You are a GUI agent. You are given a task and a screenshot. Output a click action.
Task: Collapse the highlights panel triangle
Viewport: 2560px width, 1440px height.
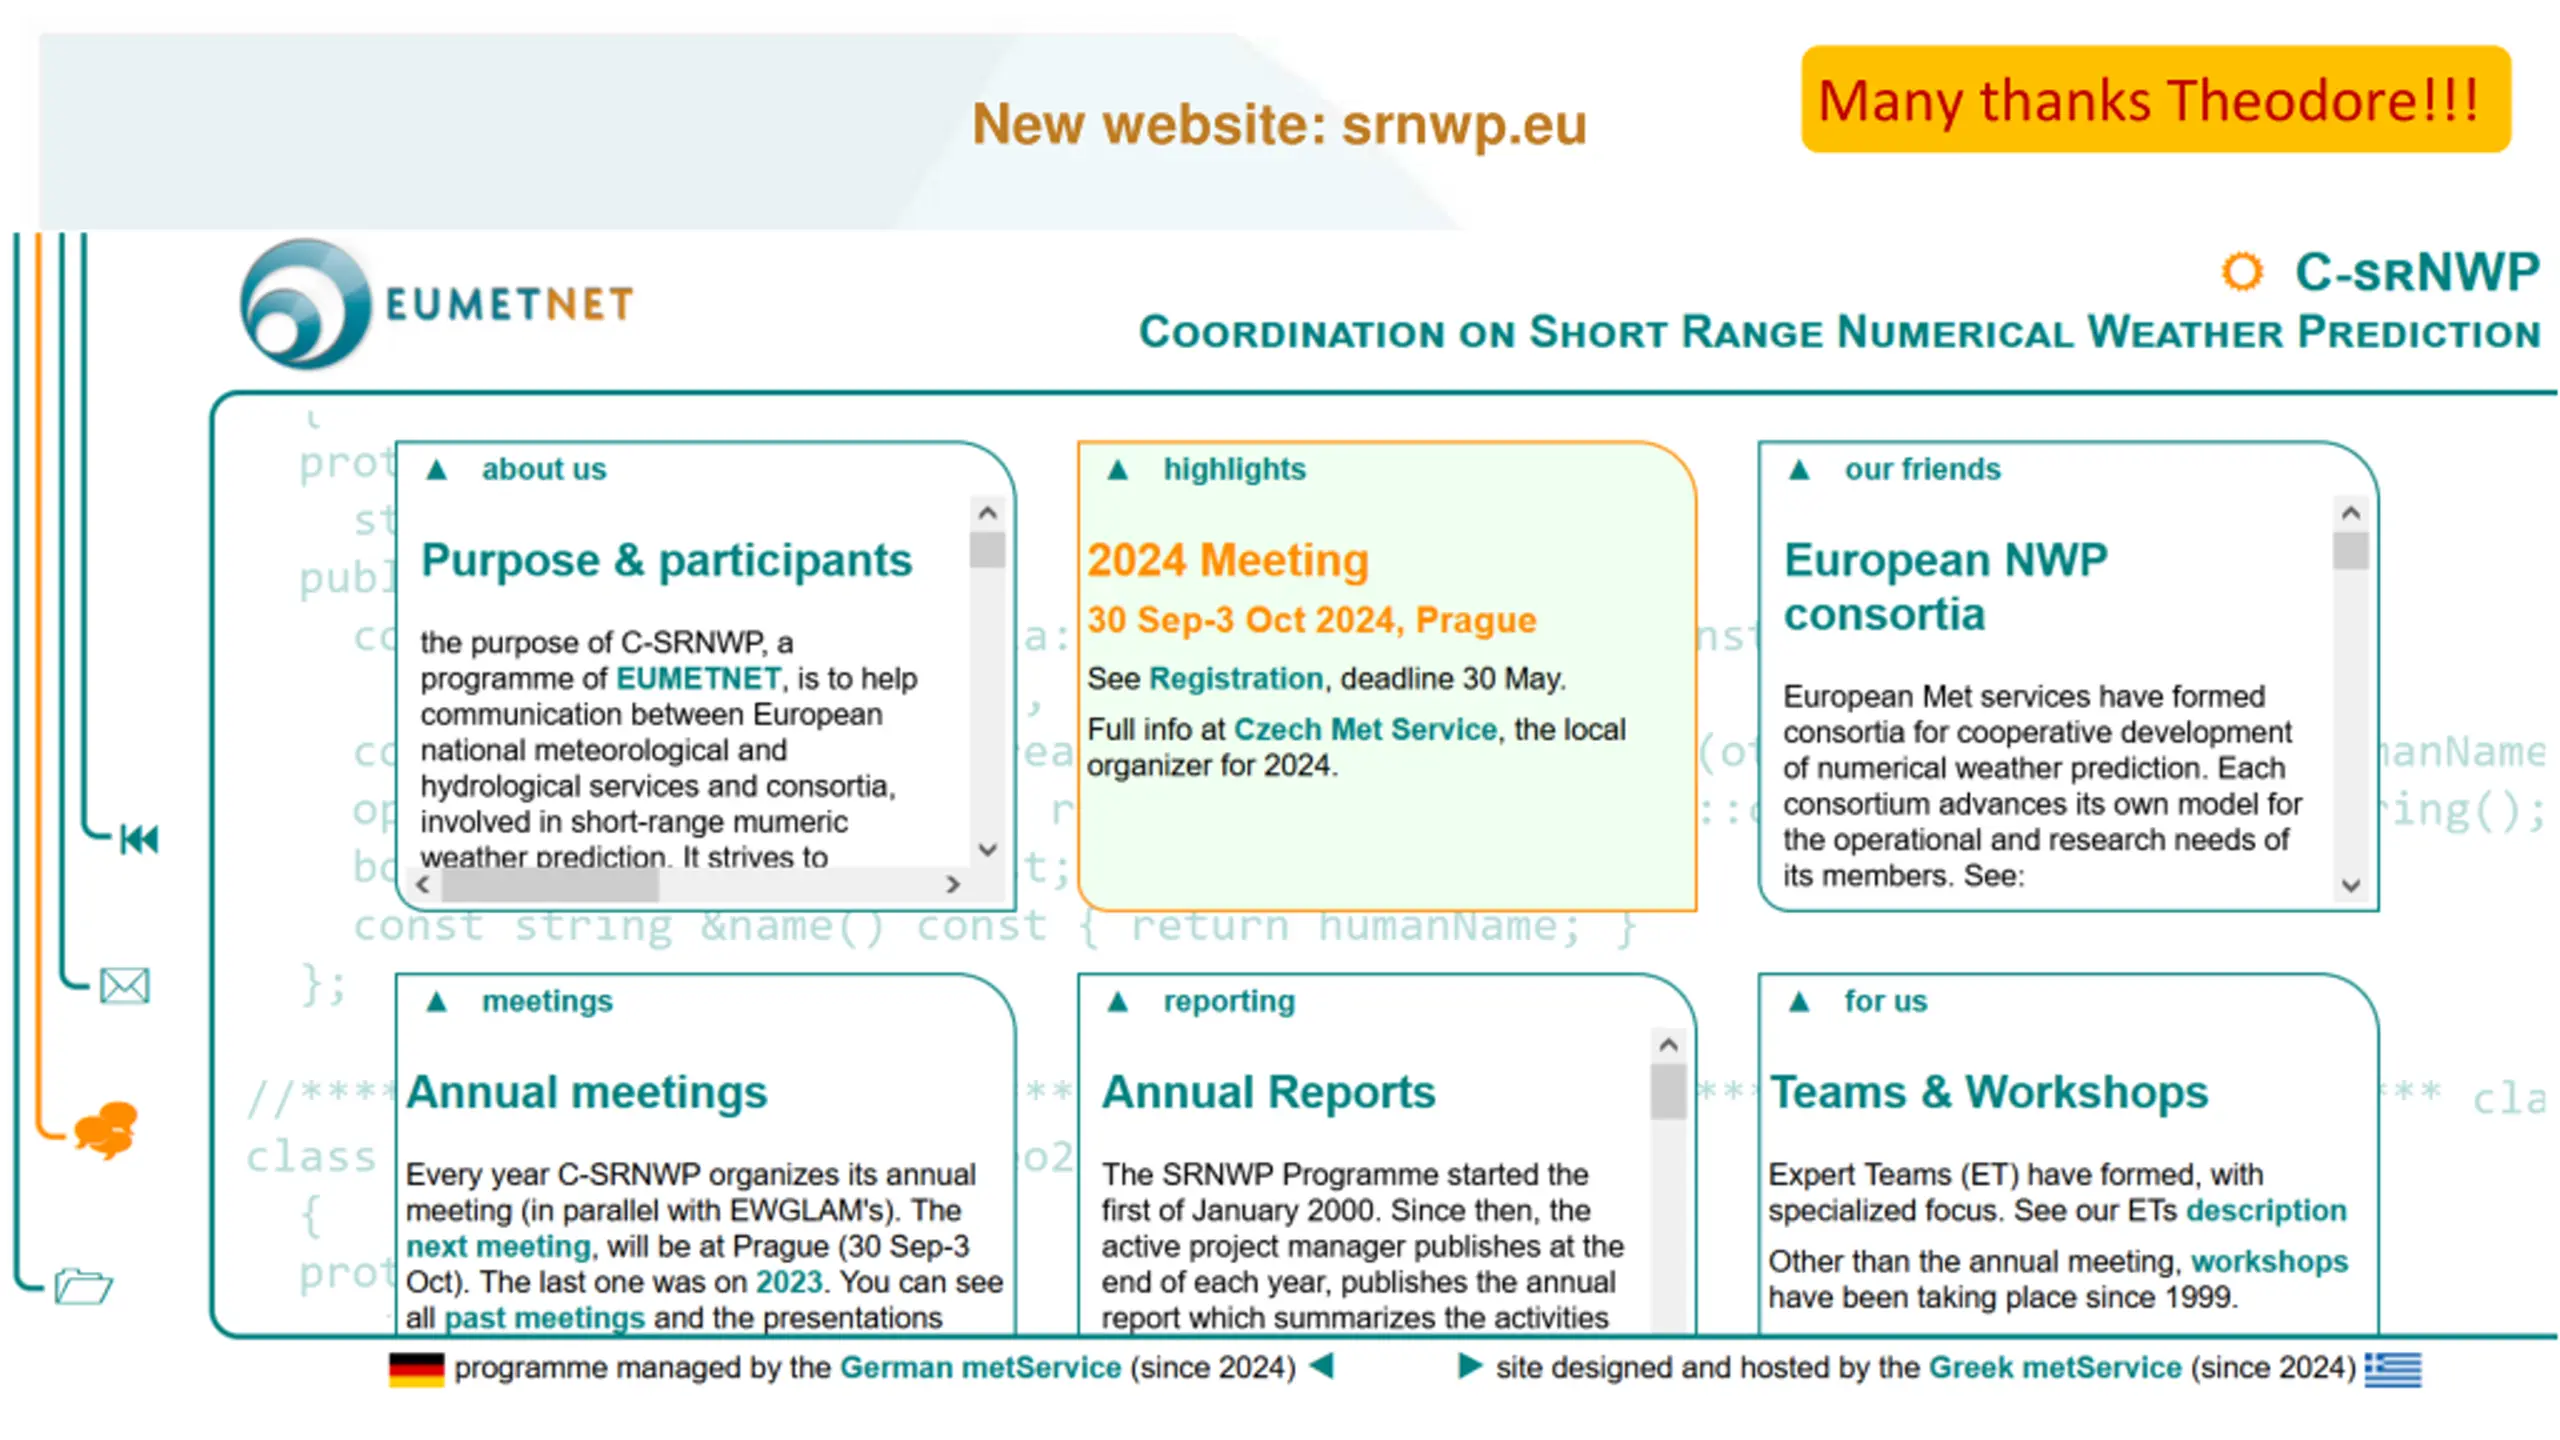coord(1117,469)
